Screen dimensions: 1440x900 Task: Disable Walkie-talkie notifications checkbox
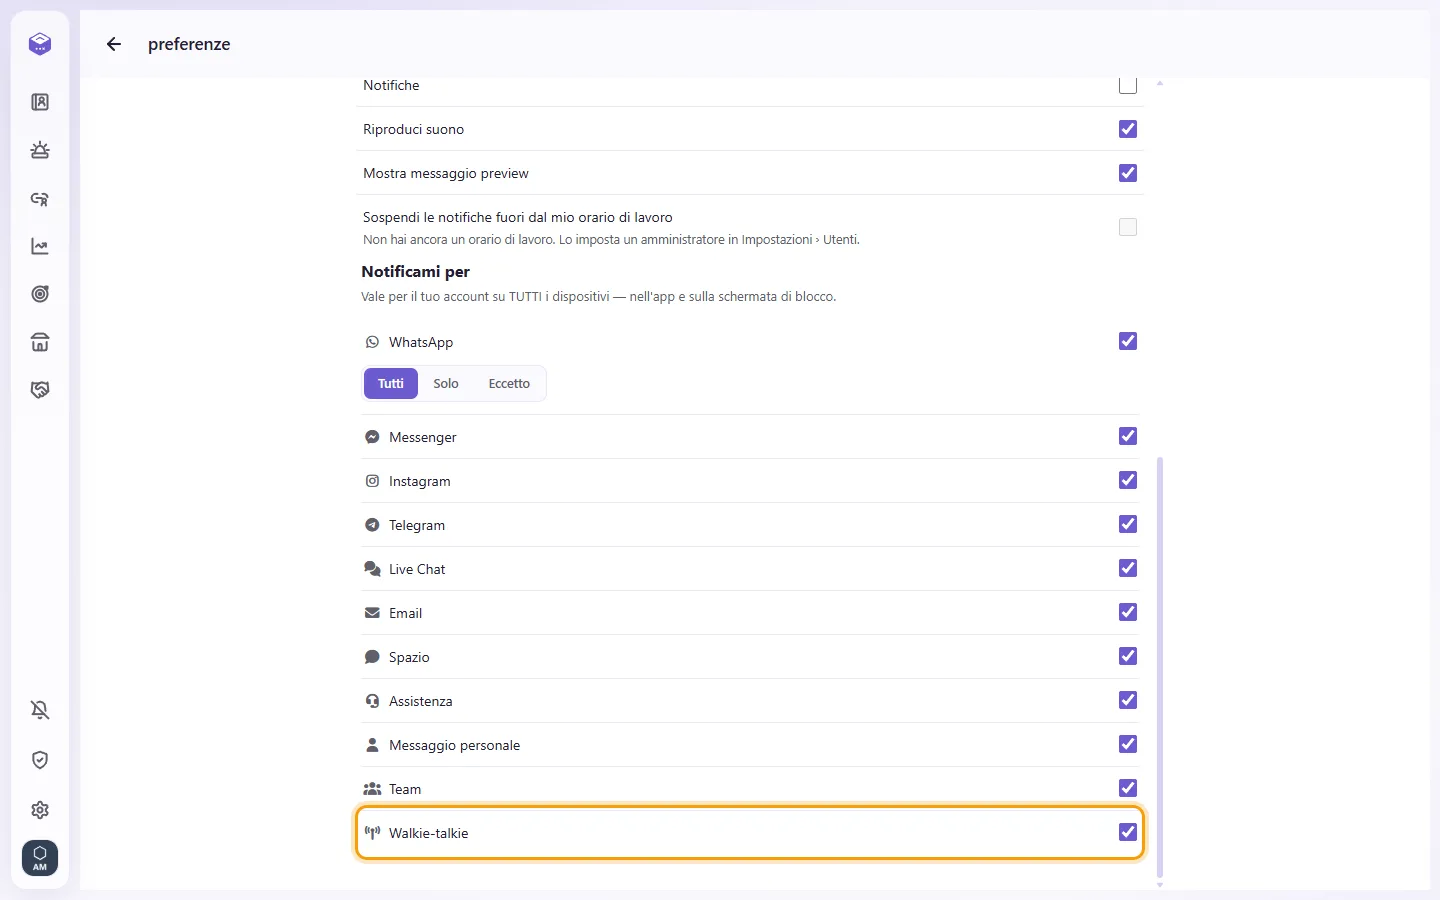point(1128,832)
